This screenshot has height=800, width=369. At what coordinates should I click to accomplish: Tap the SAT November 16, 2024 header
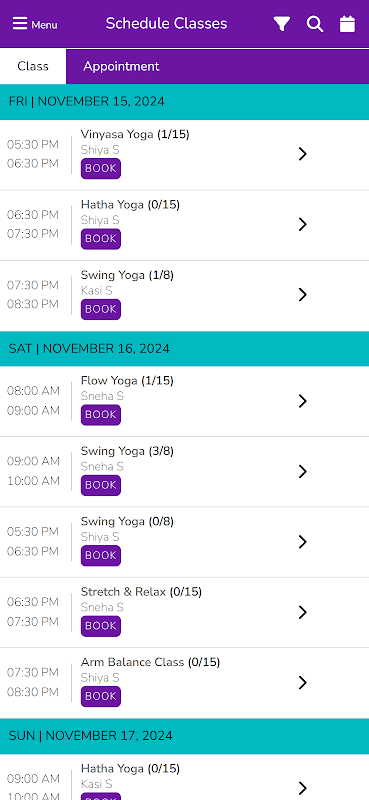[x=184, y=349]
